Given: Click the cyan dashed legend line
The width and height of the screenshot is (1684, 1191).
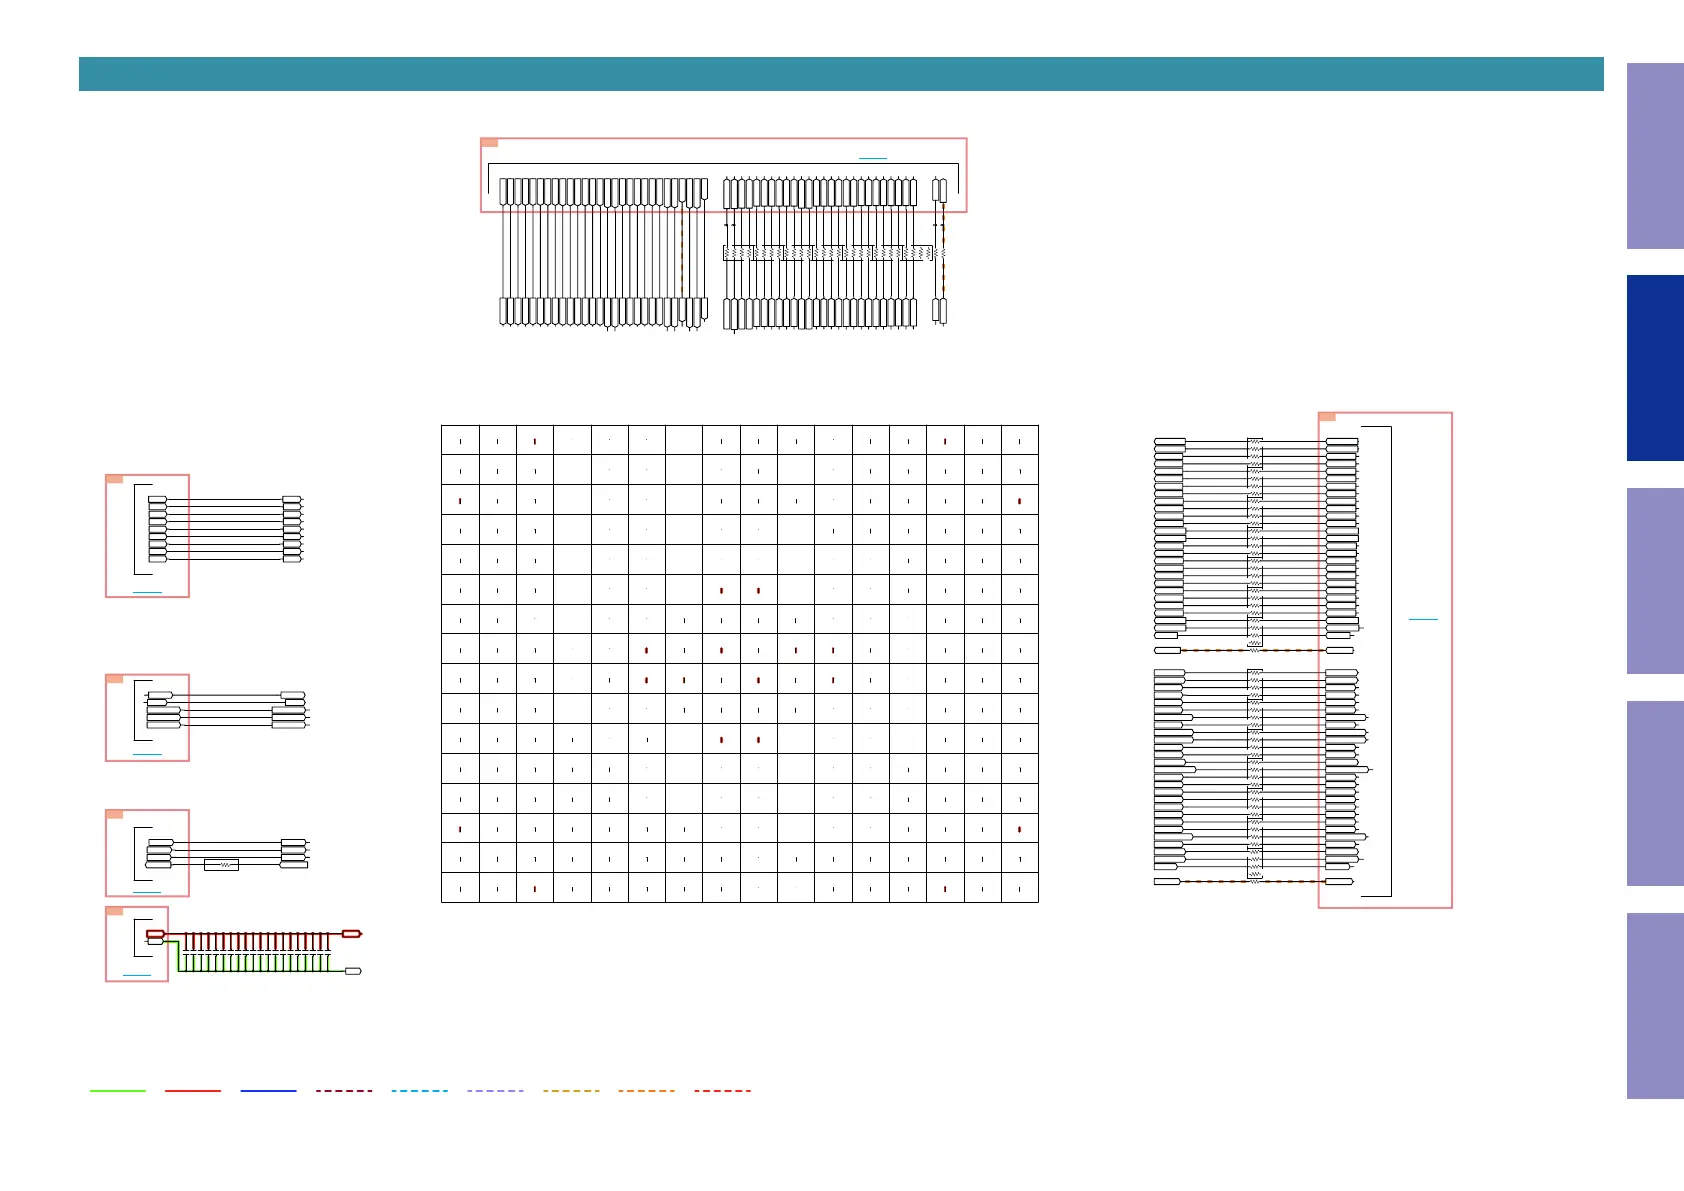Looking at the screenshot, I should tap(420, 1091).
